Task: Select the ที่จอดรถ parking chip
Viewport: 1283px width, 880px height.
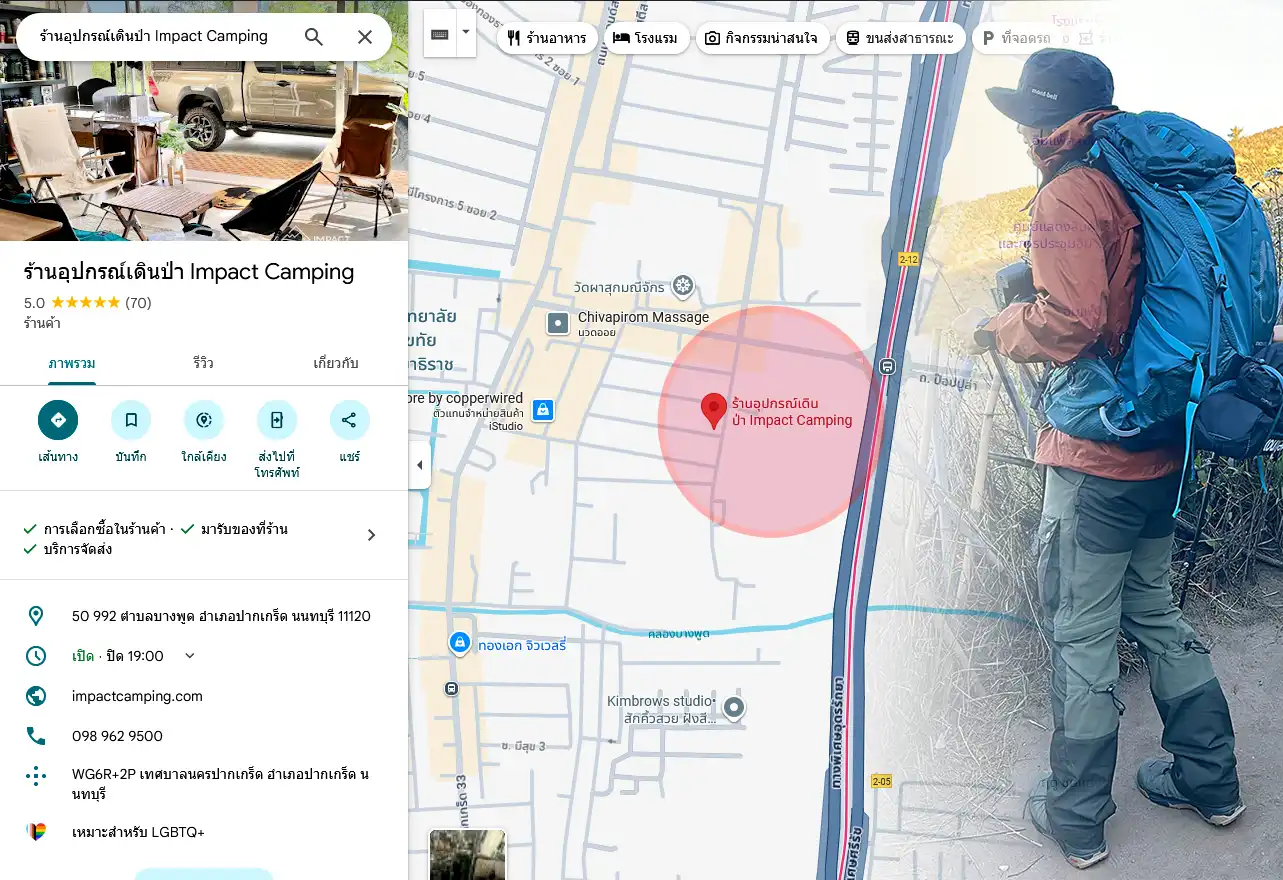Action: click(x=1015, y=38)
